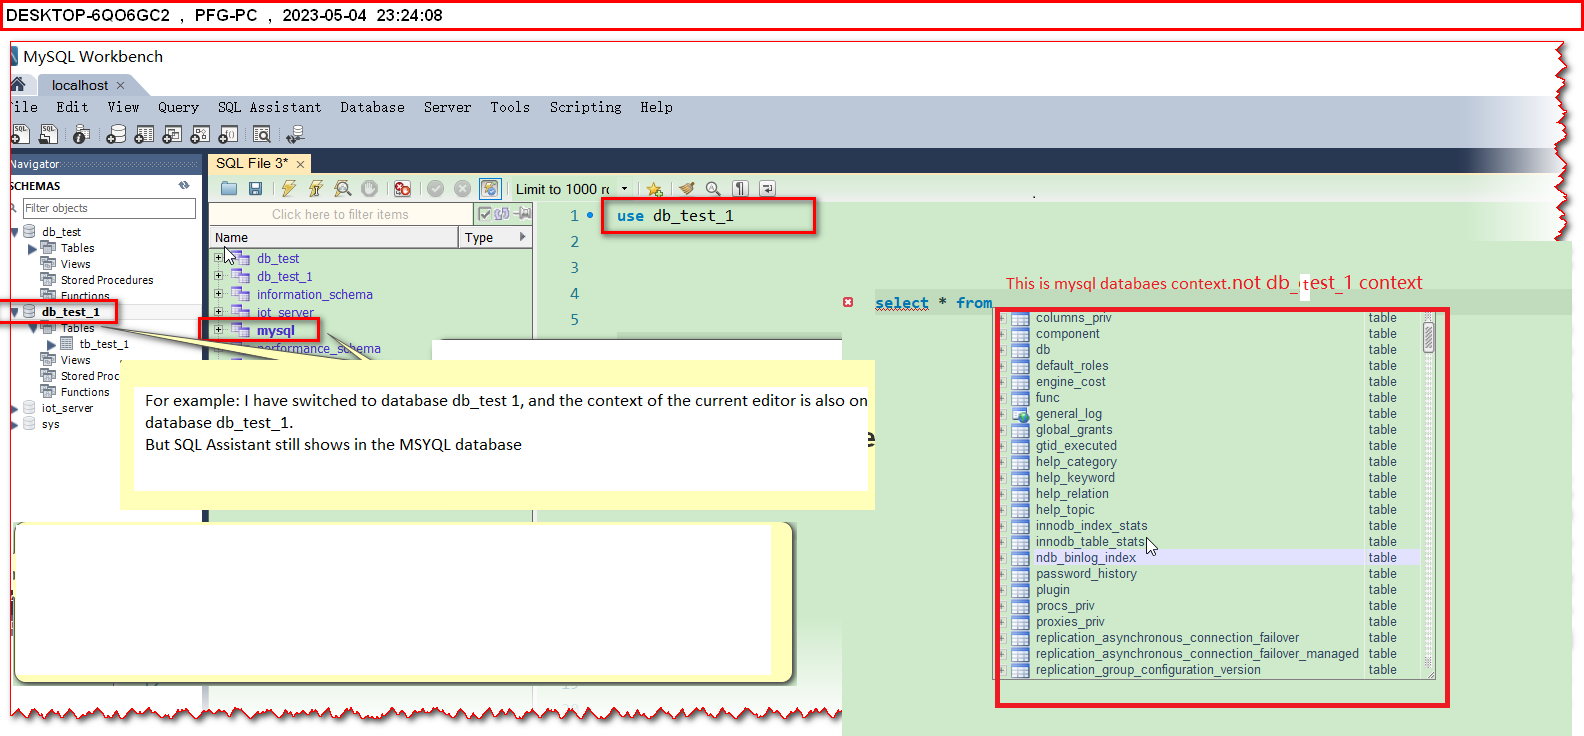
Task: Create a new view from main toolbar
Action: (172, 134)
